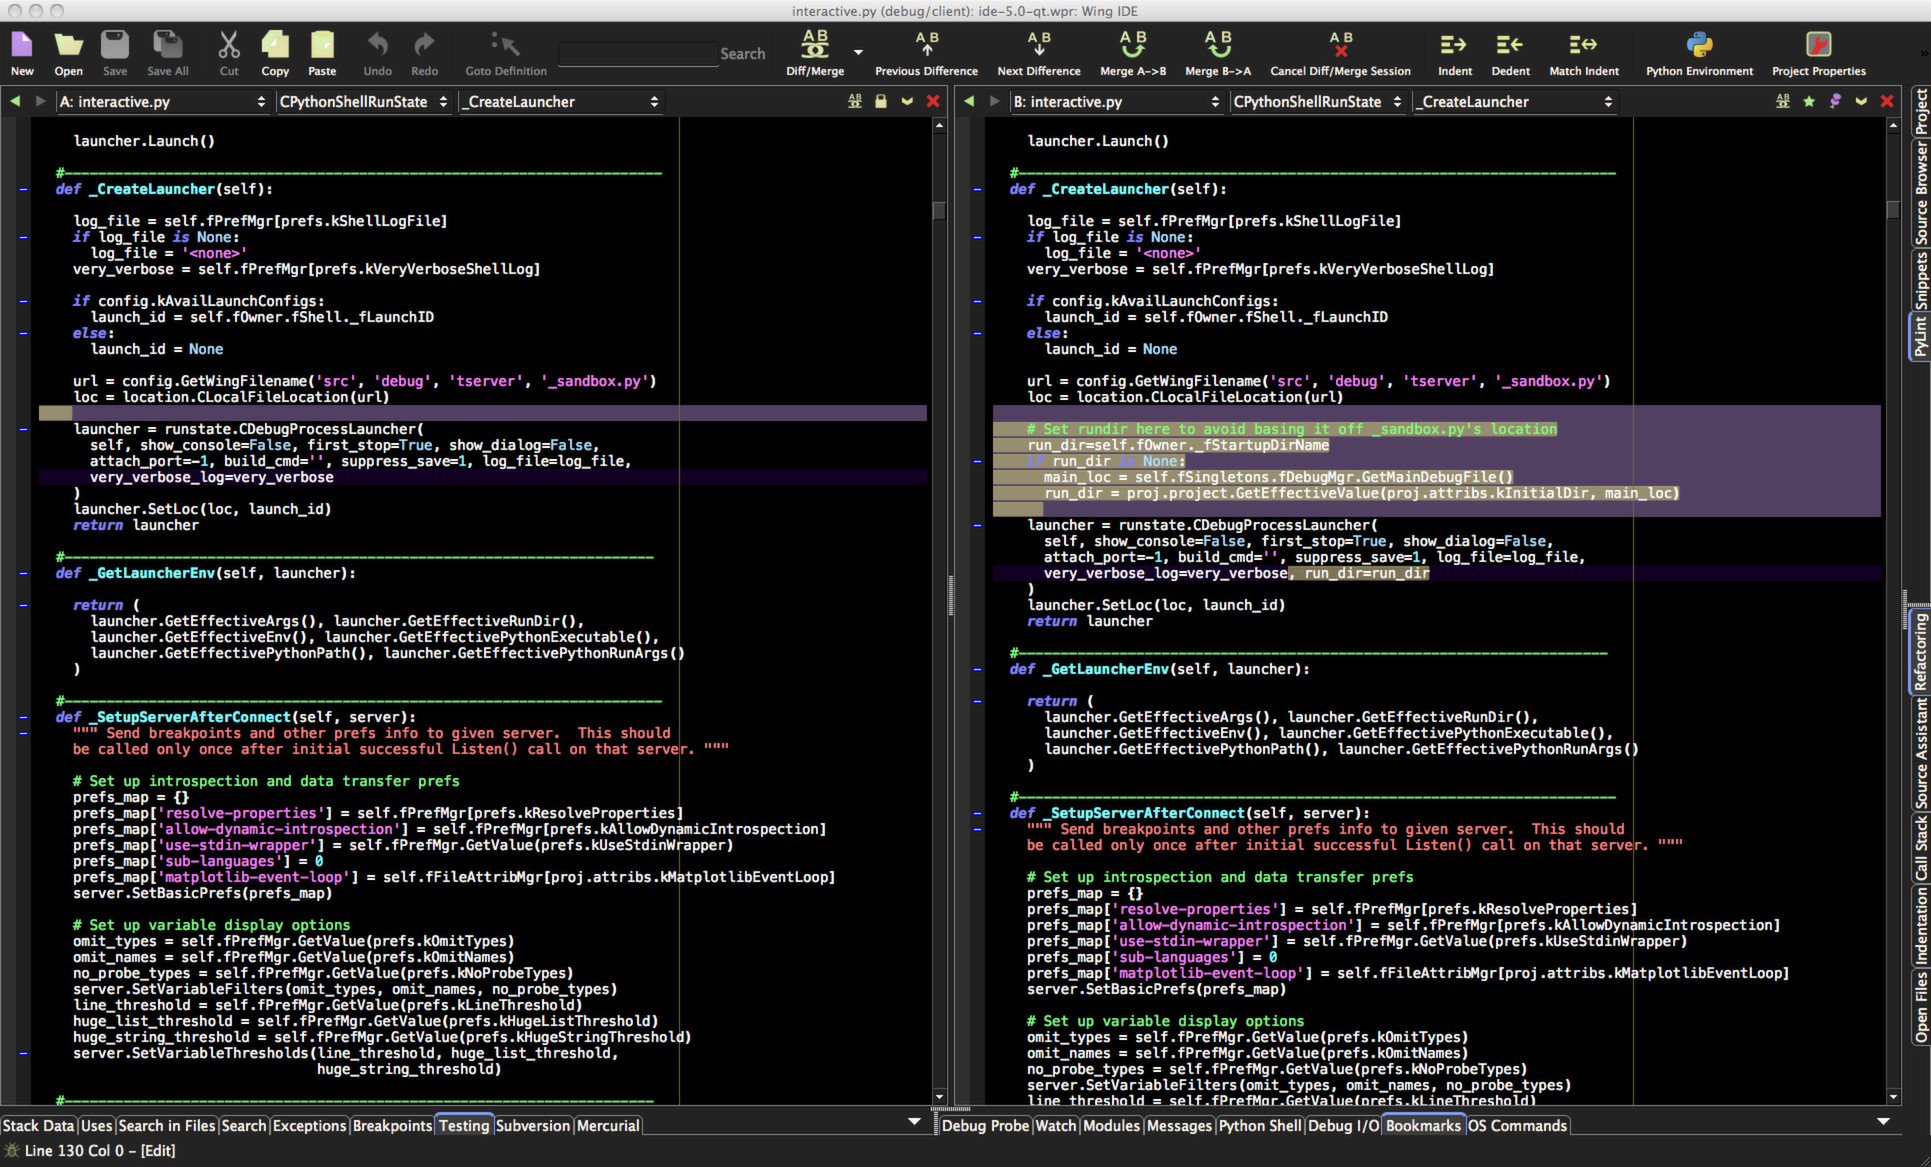Toggle the lock icon in pane A header
The image size is (1931, 1167).
click(x=880, y=101)
